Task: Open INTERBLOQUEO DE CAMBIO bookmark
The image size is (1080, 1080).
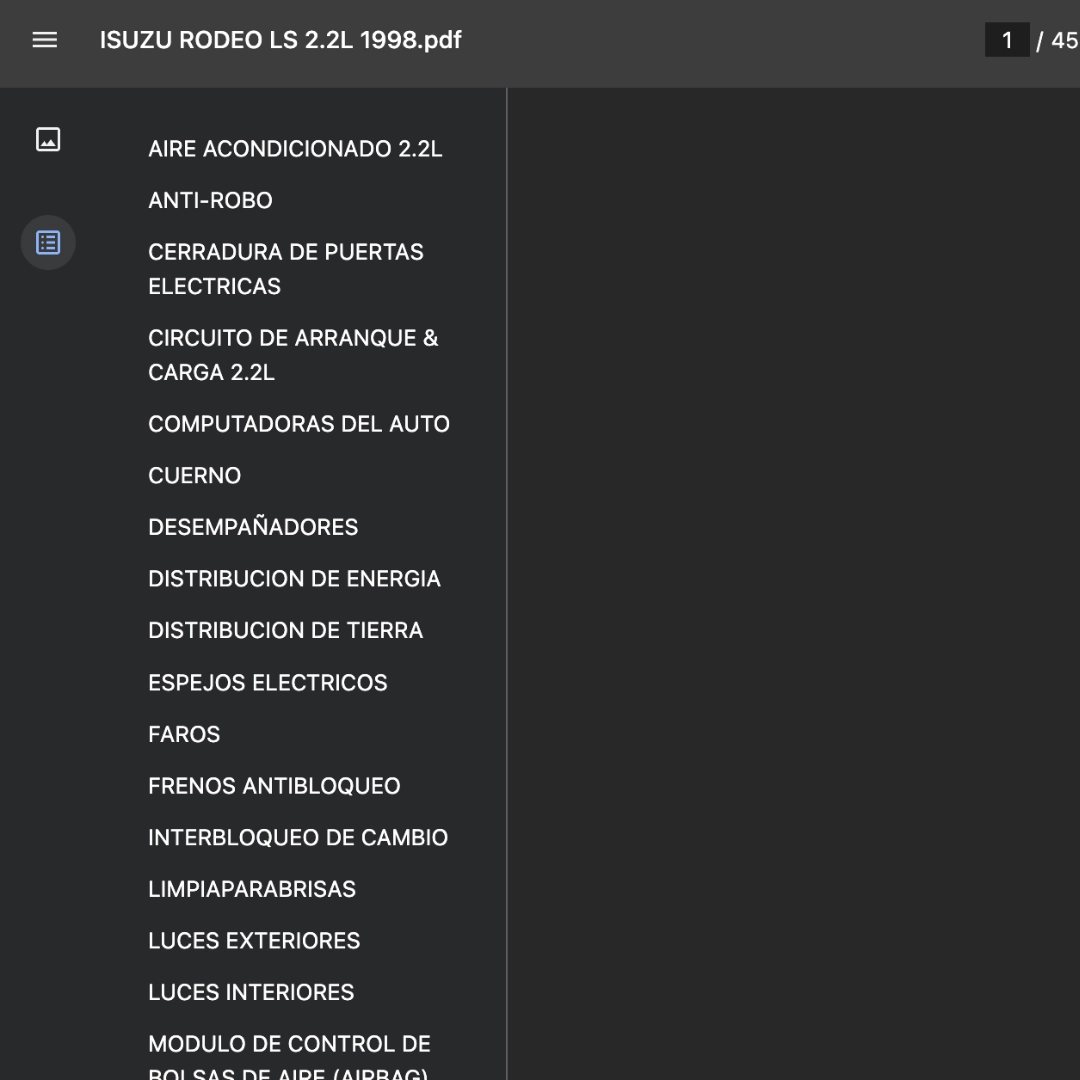Action: [298, 838]
